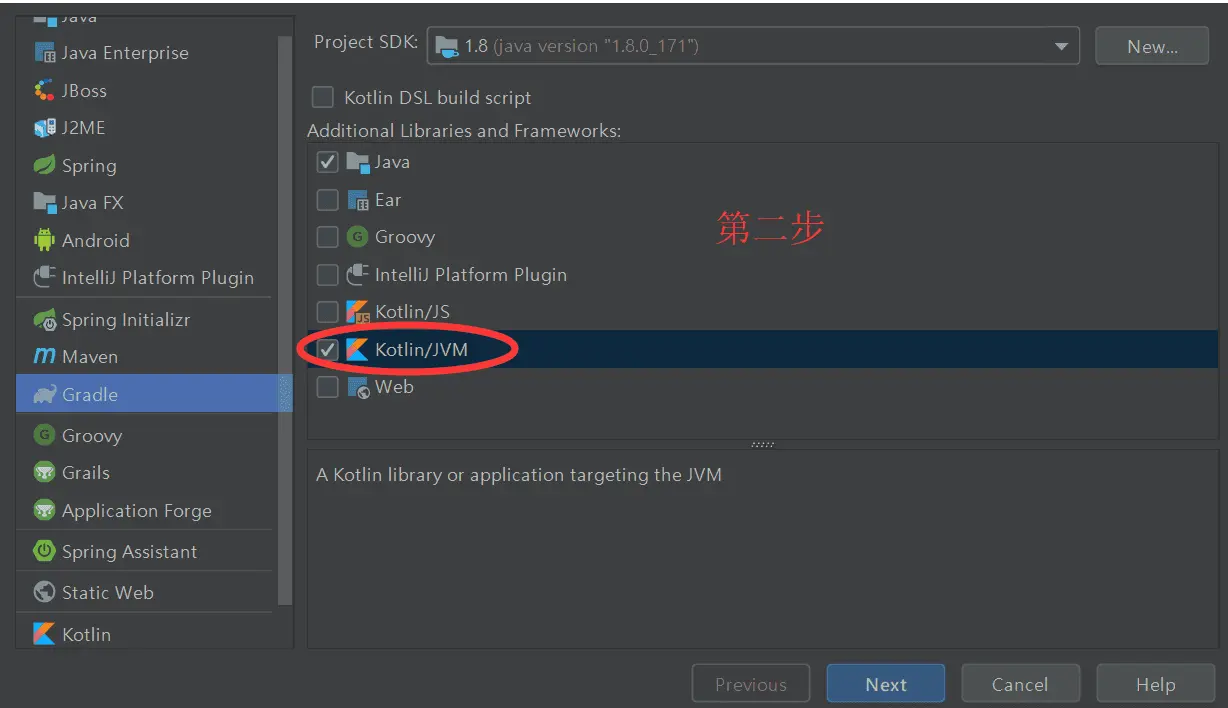Image resolution: width=1228 pixels, height=708 pixels.
Task: Click the 'Kotlin/JS' framework label
Action: pyautogui.click(x=412, y=312)
